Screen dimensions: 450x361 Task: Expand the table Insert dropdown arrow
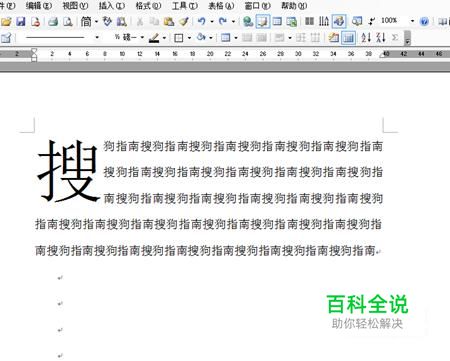point(236,37)
